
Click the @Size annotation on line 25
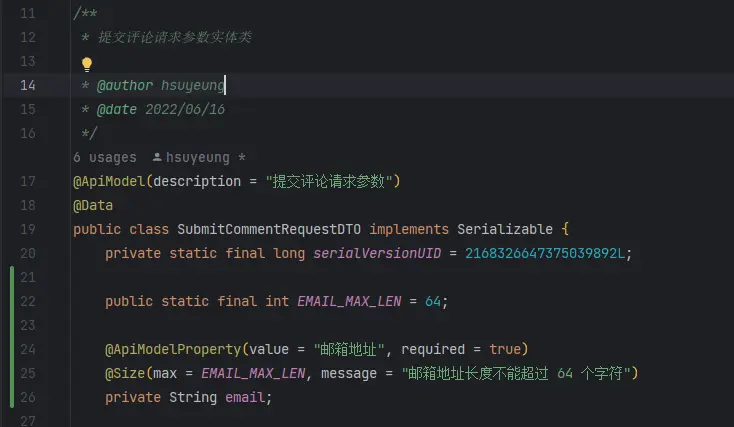125,373
